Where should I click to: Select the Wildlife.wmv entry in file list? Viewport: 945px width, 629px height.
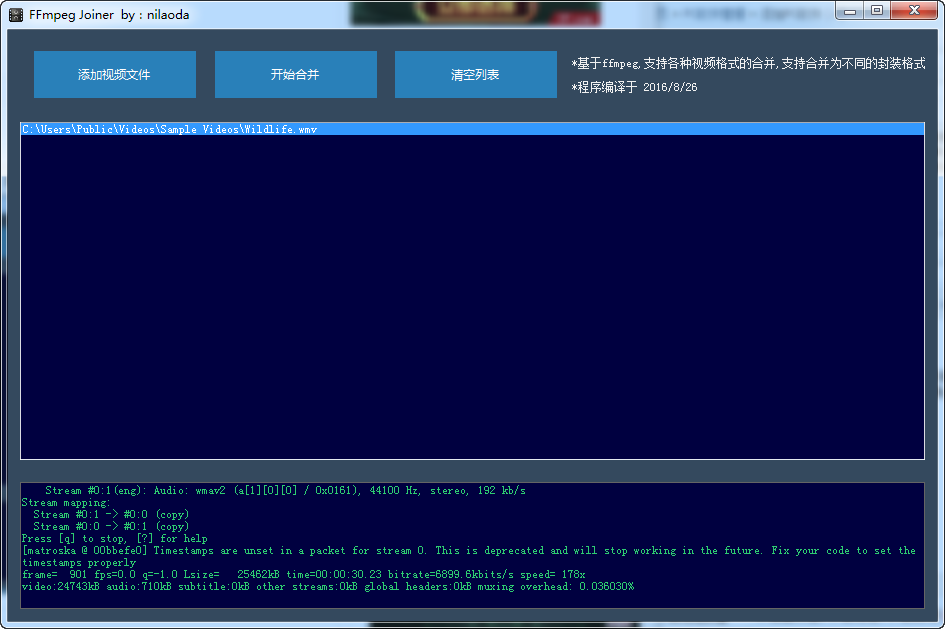(x=170, y=130)
